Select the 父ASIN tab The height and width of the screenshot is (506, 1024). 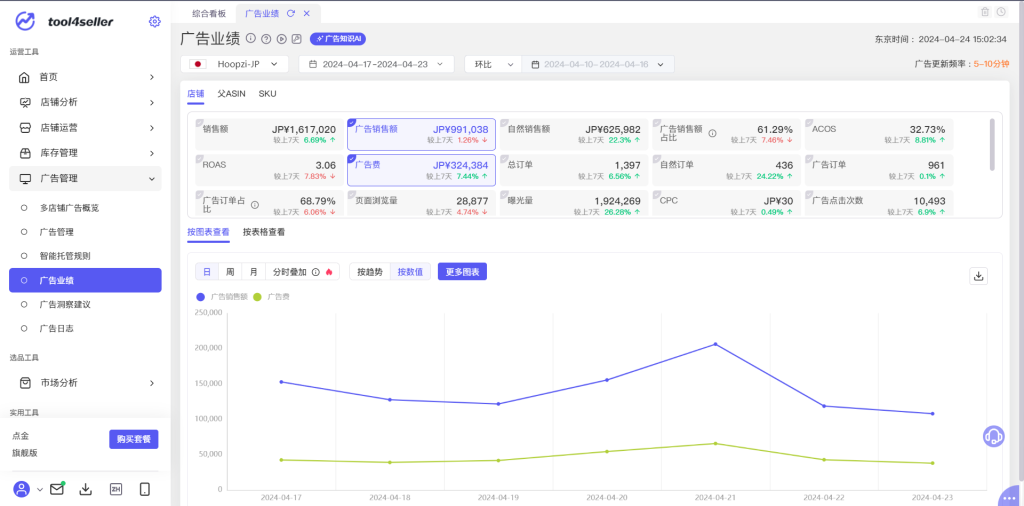tap(232, 93)
